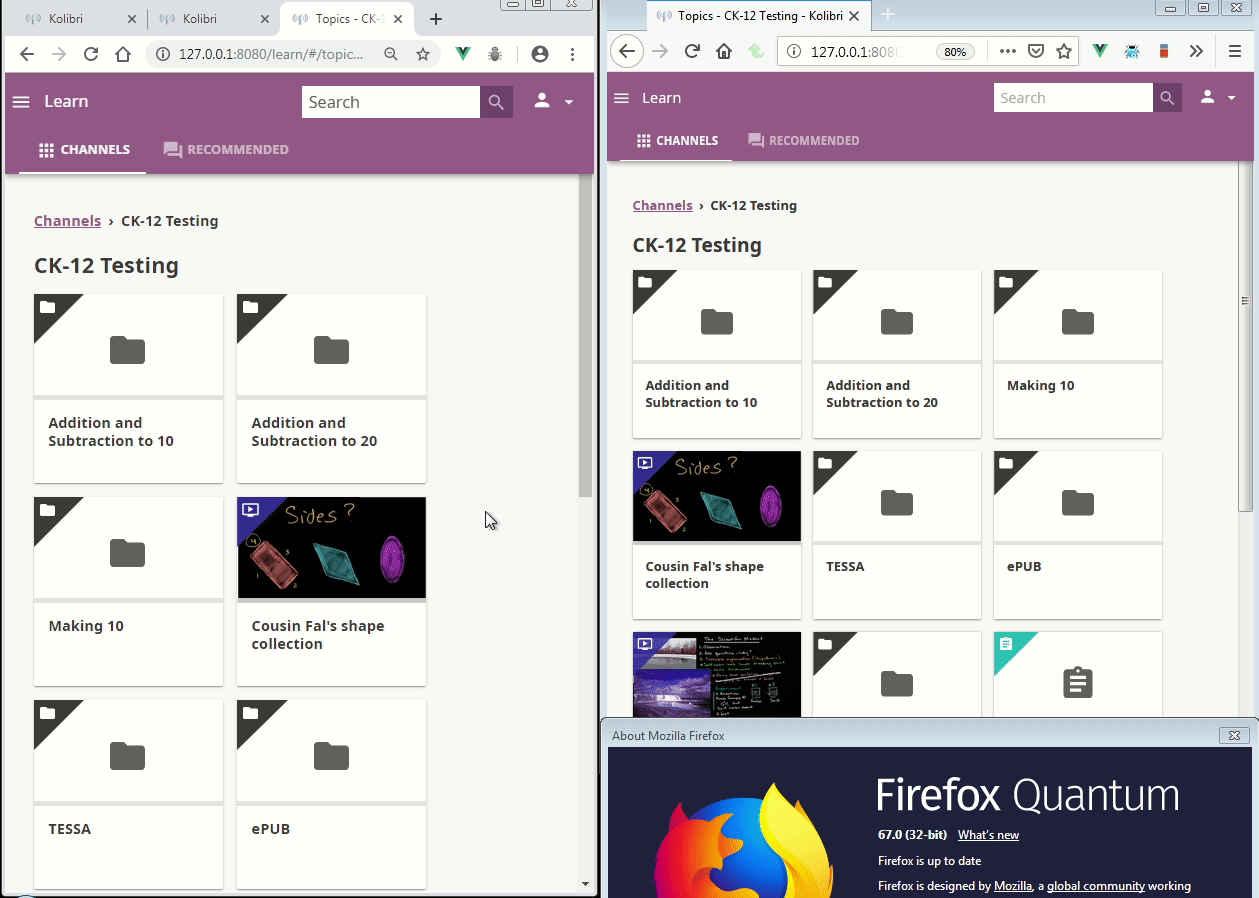This screenshot has width=1259, height=898.
Task: Click the site info icon in Firefox's address bar
Action: coord(793,52)
